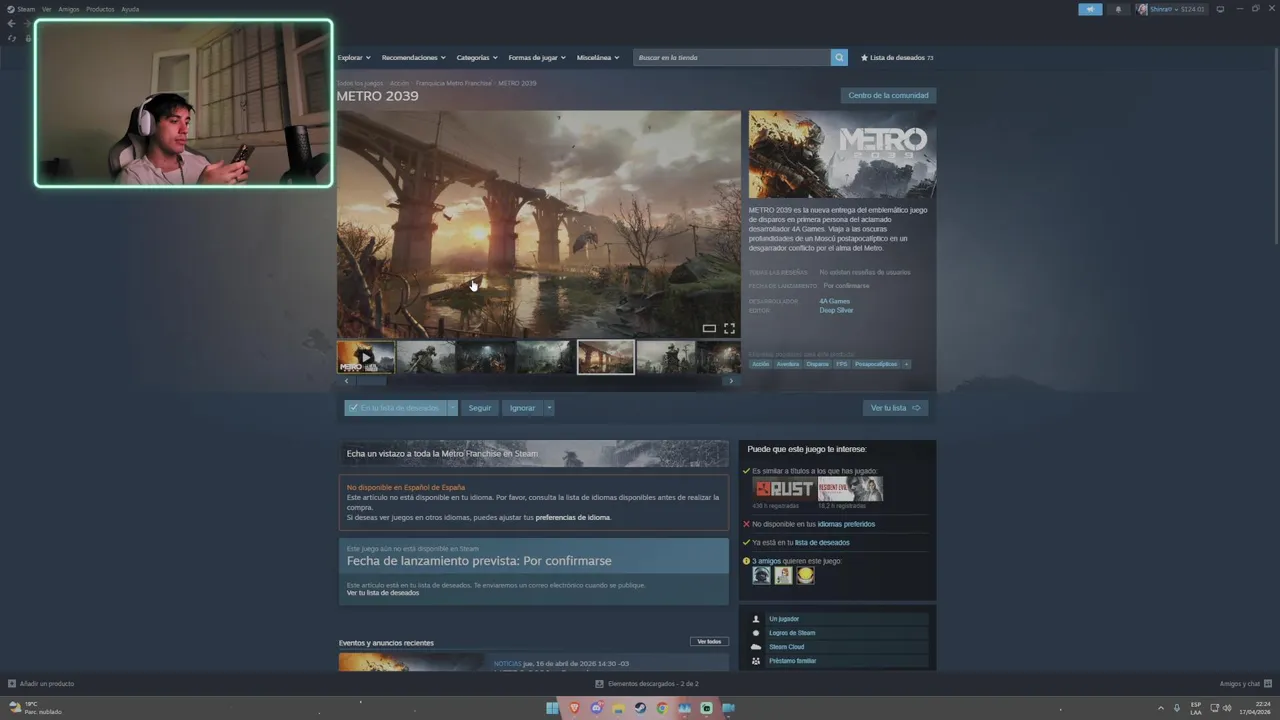Open the Resident Evil similar game capsule

(x=851, y=489)
